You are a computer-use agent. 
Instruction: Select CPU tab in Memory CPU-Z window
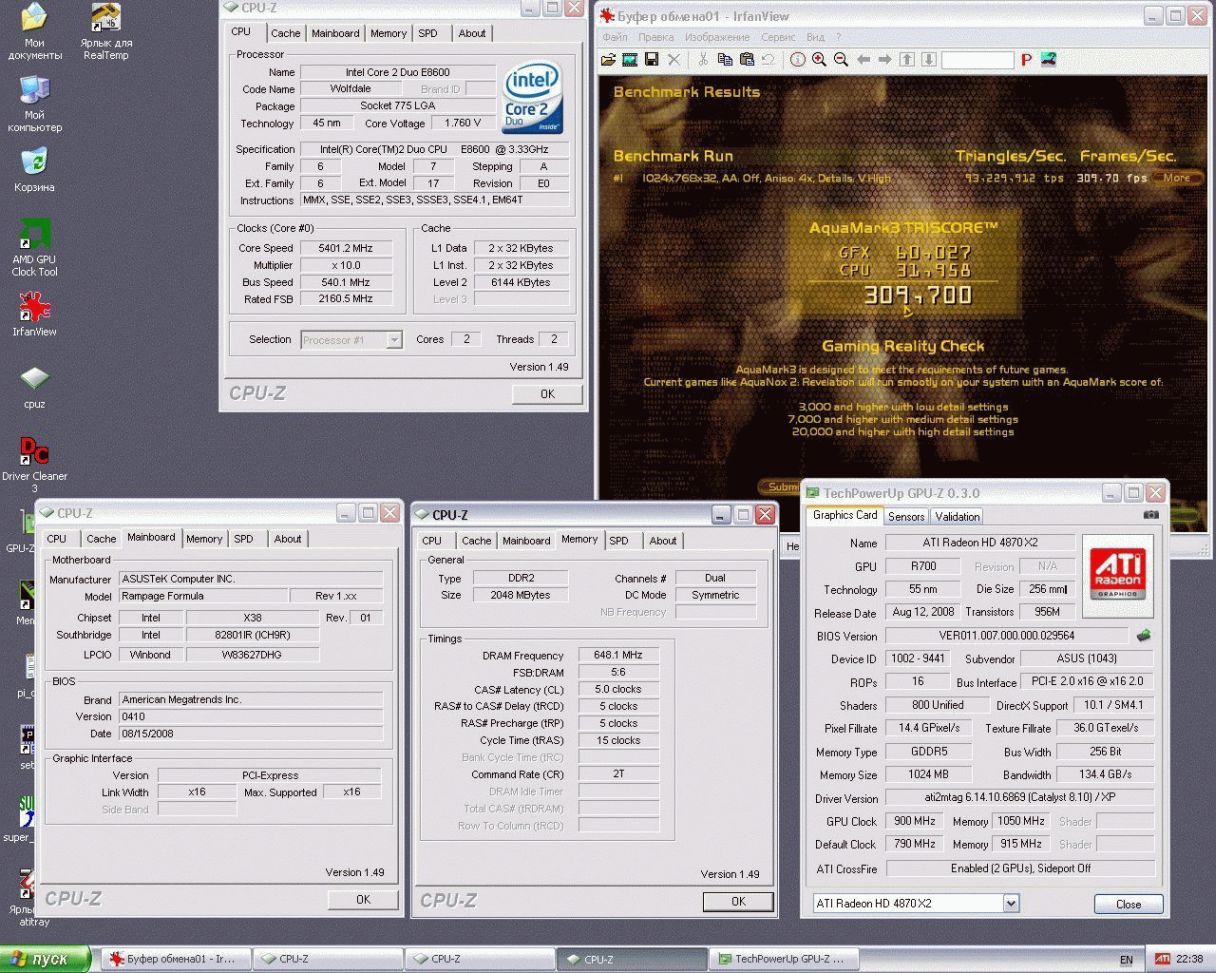point(432,541)
